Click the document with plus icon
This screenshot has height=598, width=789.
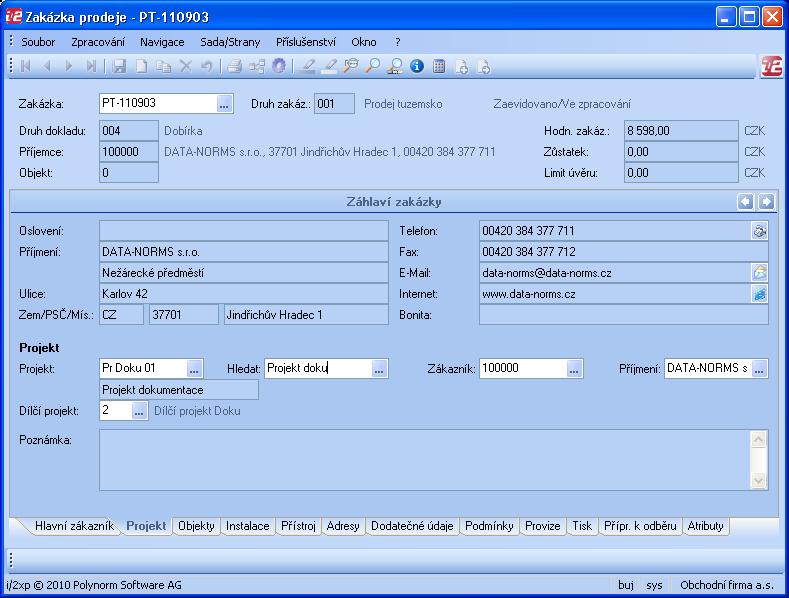point(461,66)
